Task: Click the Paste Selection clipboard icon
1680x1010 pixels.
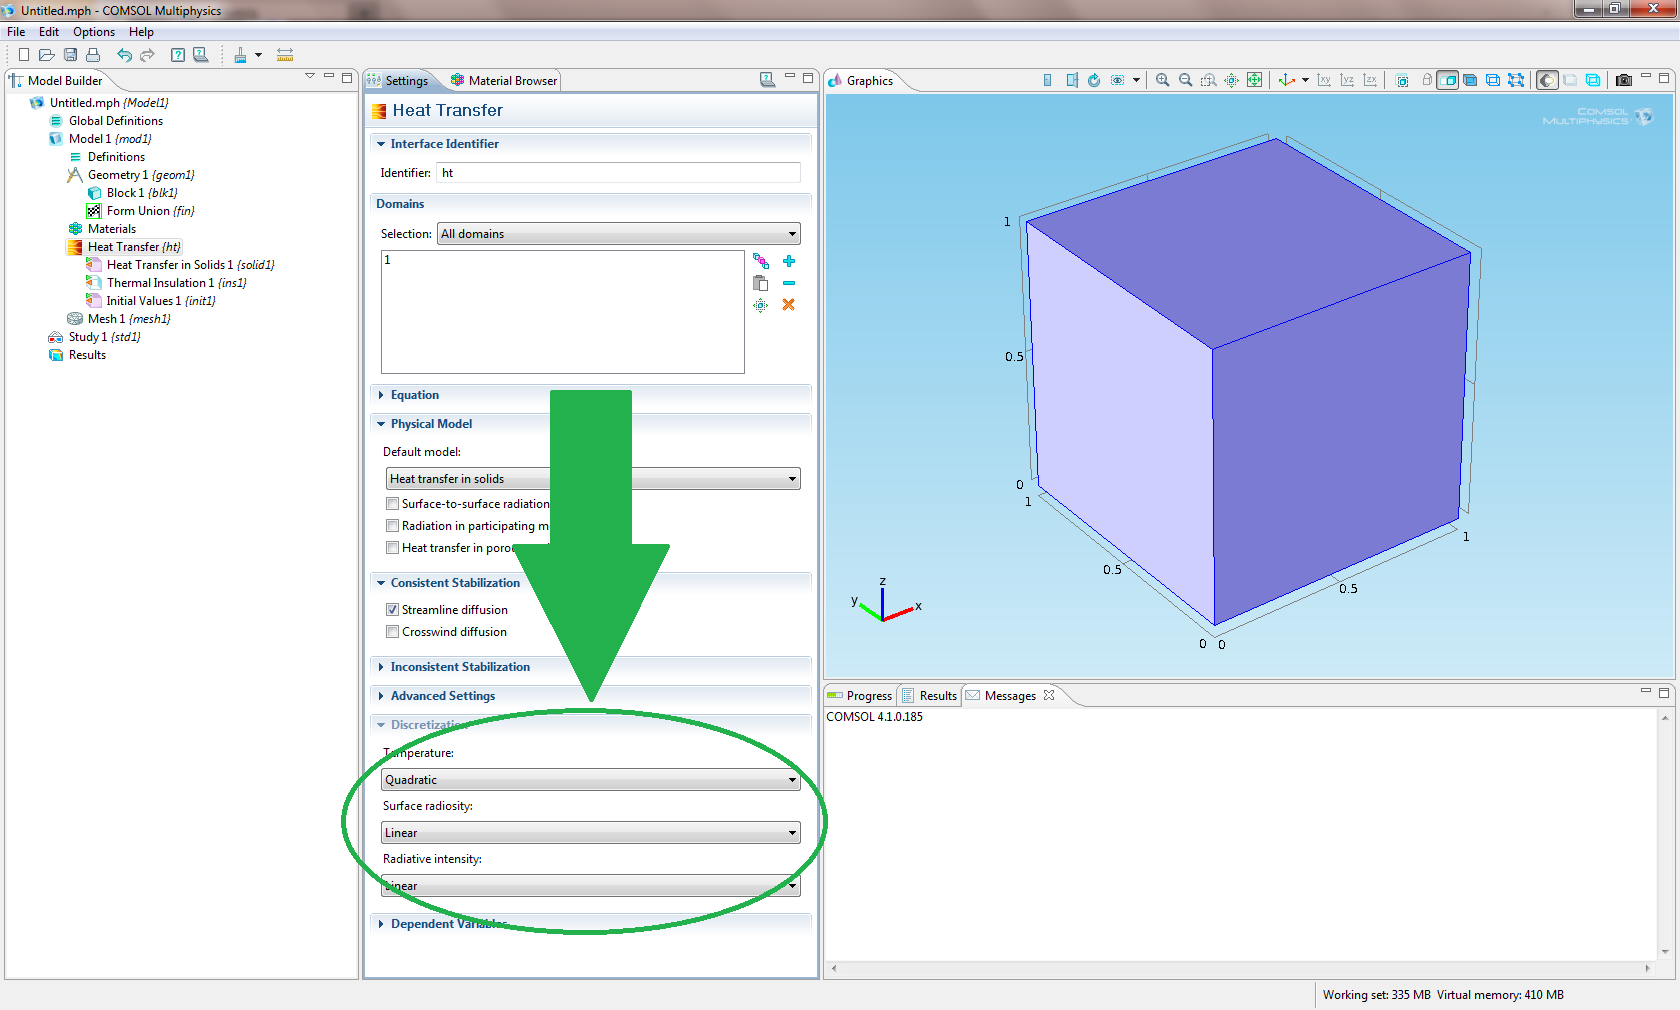Action: pos(761,283)
